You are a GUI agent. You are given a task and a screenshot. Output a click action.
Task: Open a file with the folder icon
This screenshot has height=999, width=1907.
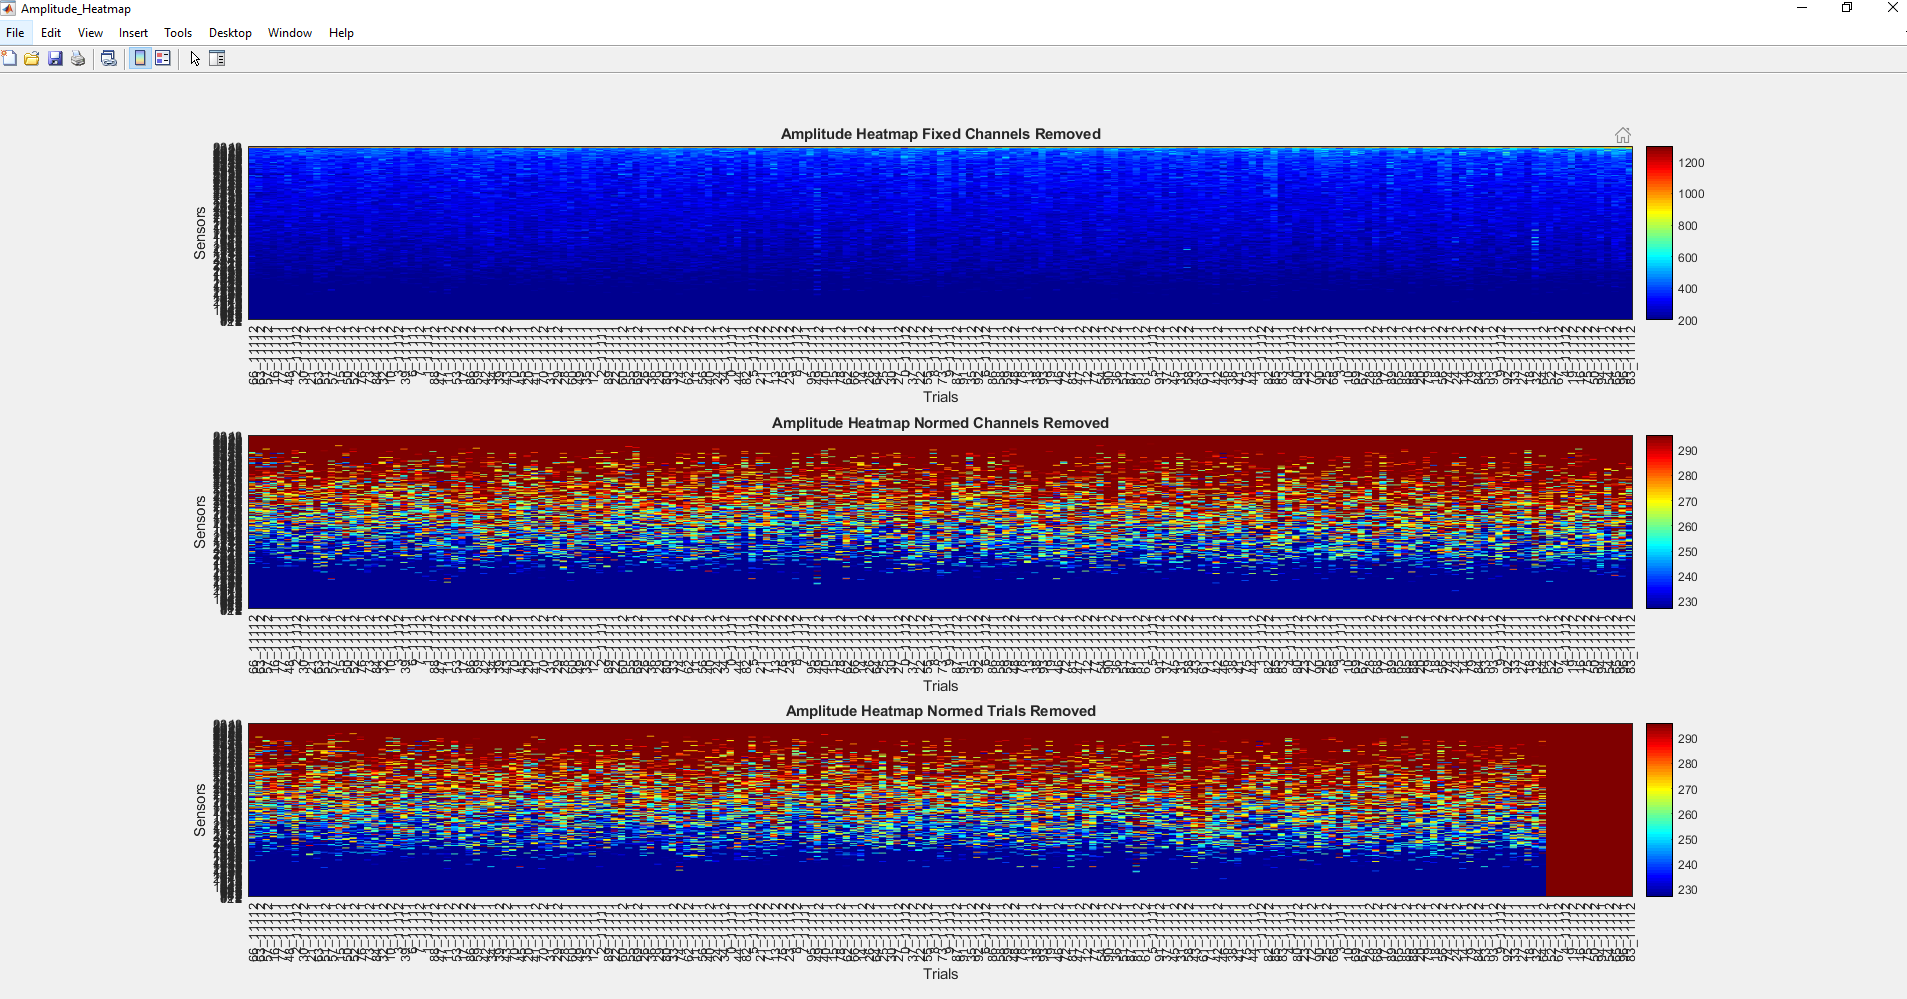click(32, 58)
